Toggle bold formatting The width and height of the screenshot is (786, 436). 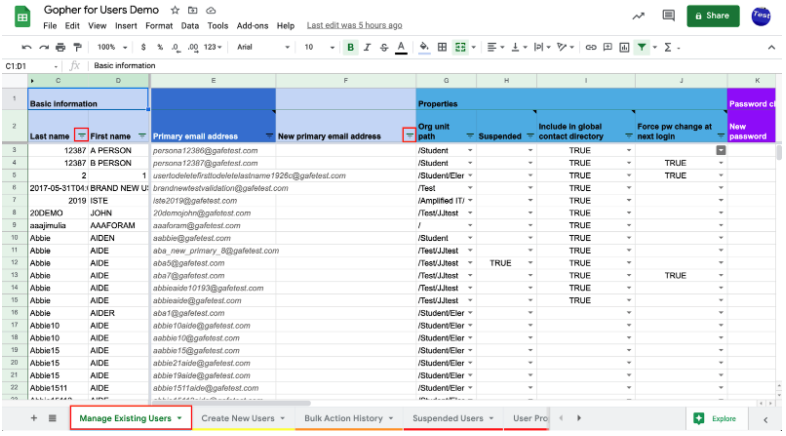(x=350, y=47)
